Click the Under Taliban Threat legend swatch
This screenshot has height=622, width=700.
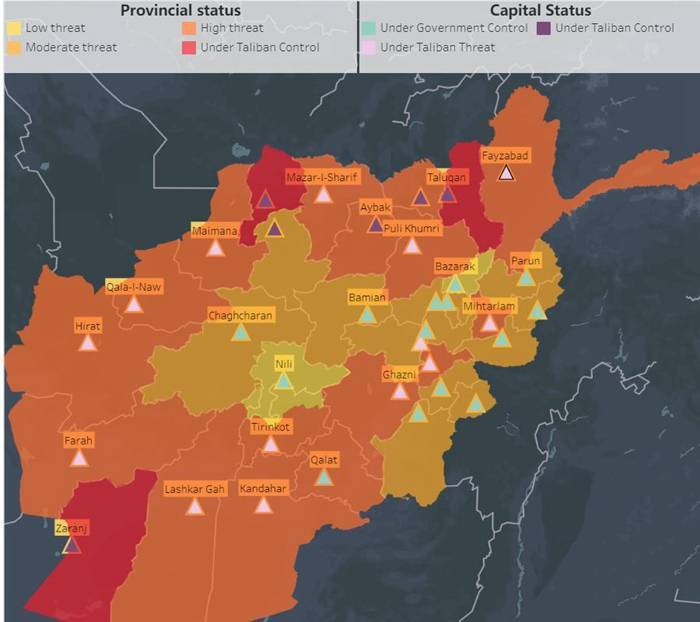pos(369,48)
